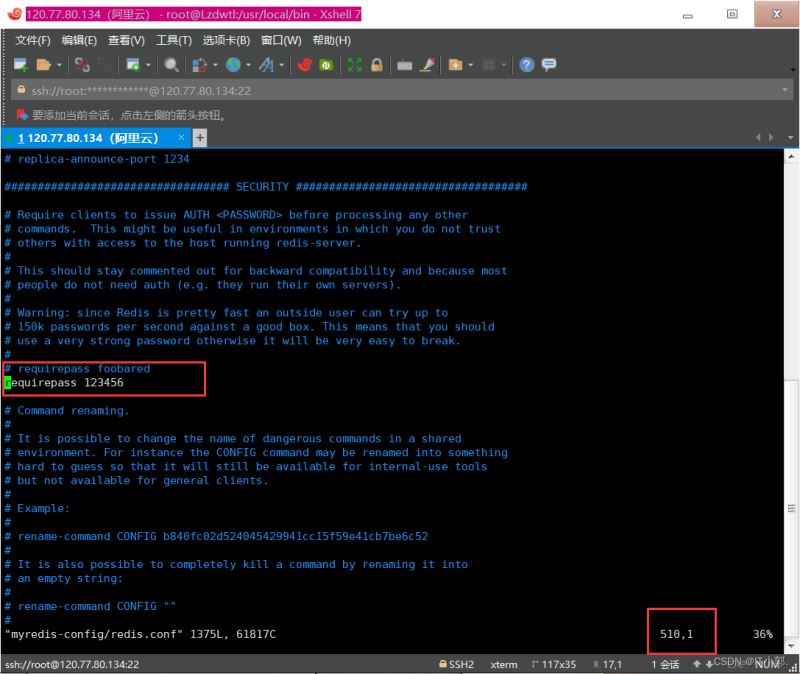Click the font icon
The height and width of the screenshot is (674, 800).
(266, 65)
